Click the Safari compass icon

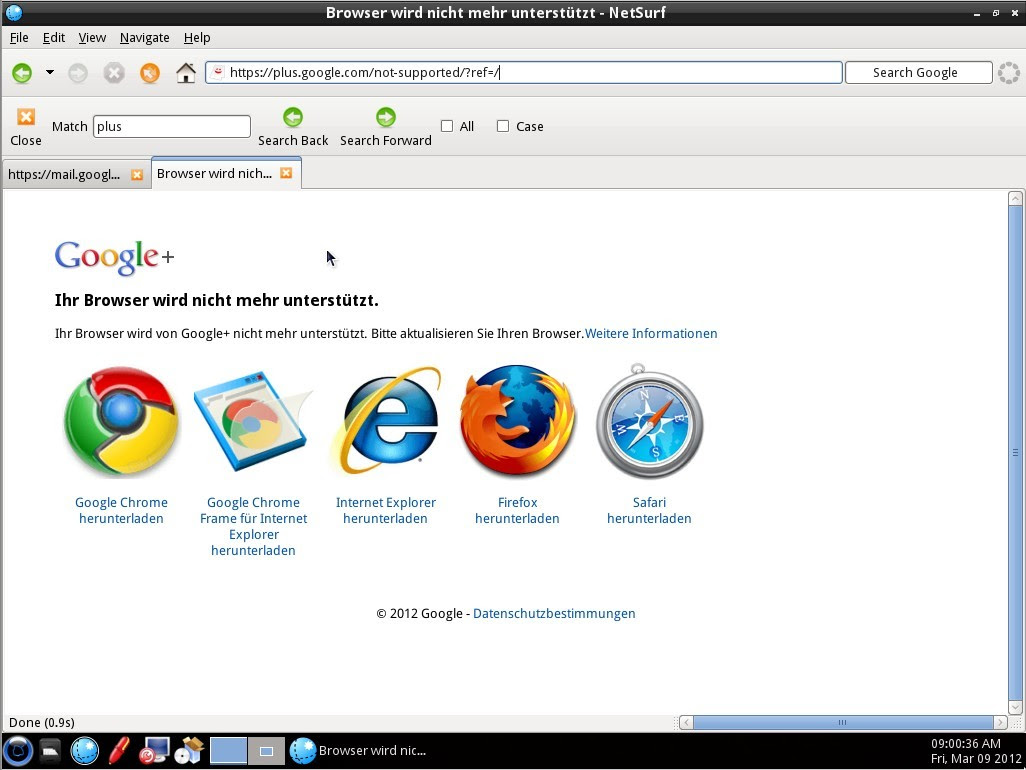click(649, 421)
